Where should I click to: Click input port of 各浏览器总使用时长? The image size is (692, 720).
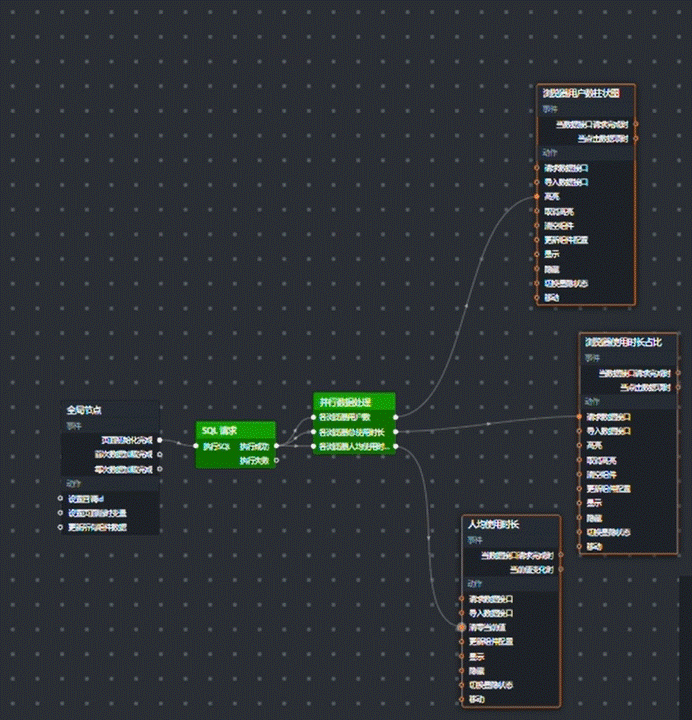click(x=314, y=432)
